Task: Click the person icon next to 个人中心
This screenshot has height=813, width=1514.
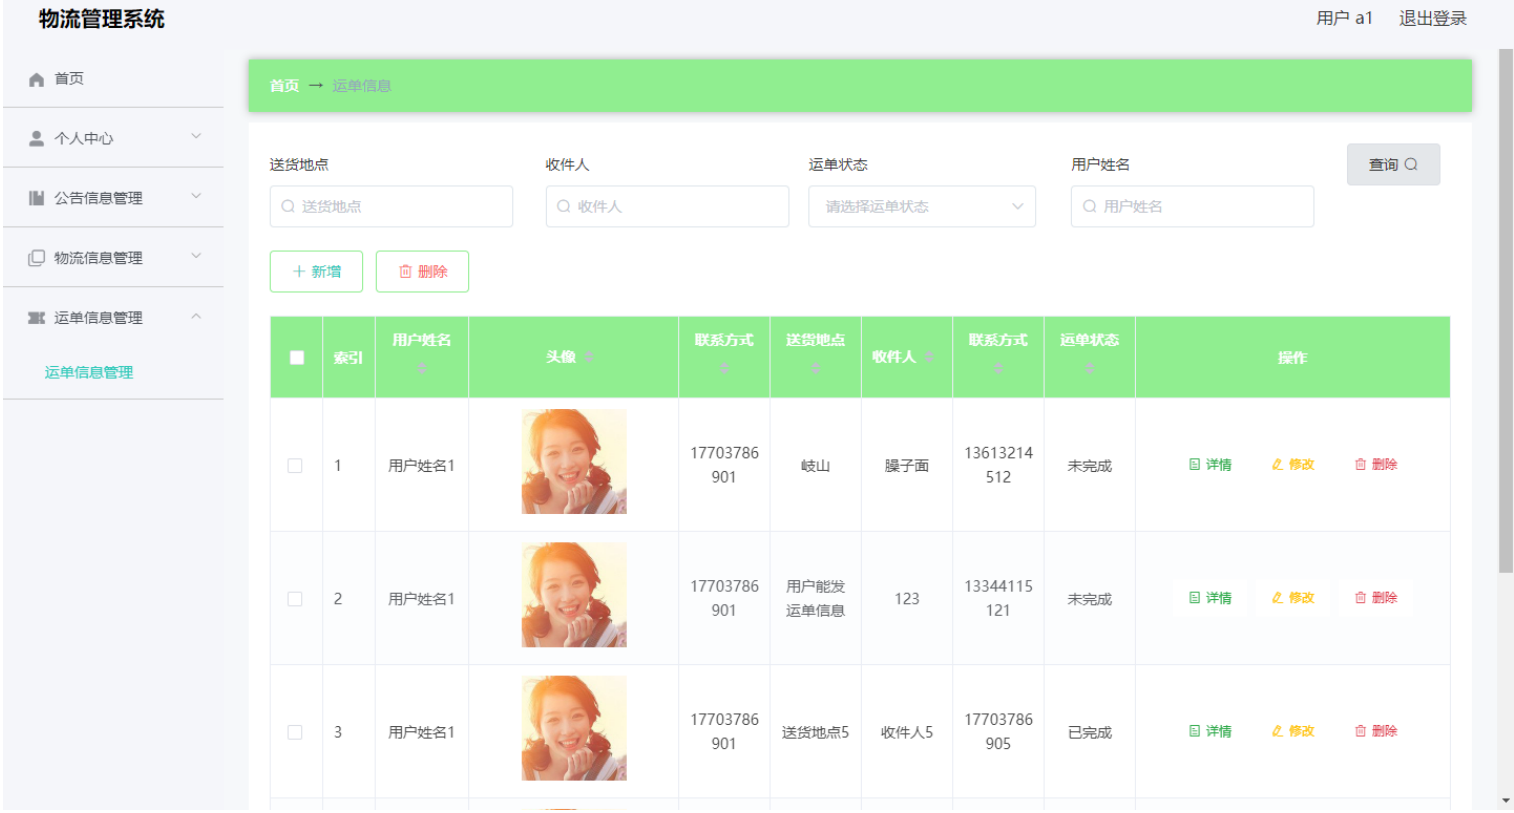Action: [36, 138]
